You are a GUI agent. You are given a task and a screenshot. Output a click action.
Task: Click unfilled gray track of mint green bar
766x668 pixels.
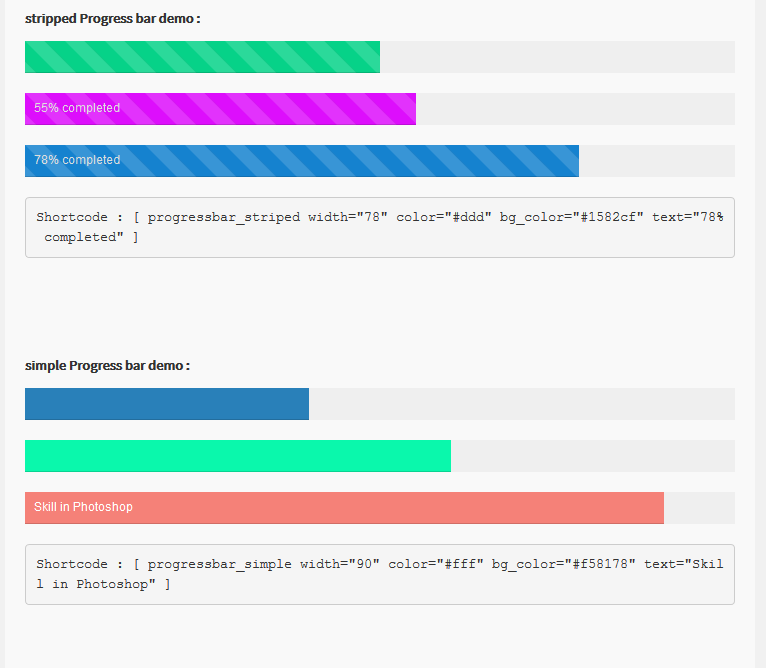click(593, 456)
